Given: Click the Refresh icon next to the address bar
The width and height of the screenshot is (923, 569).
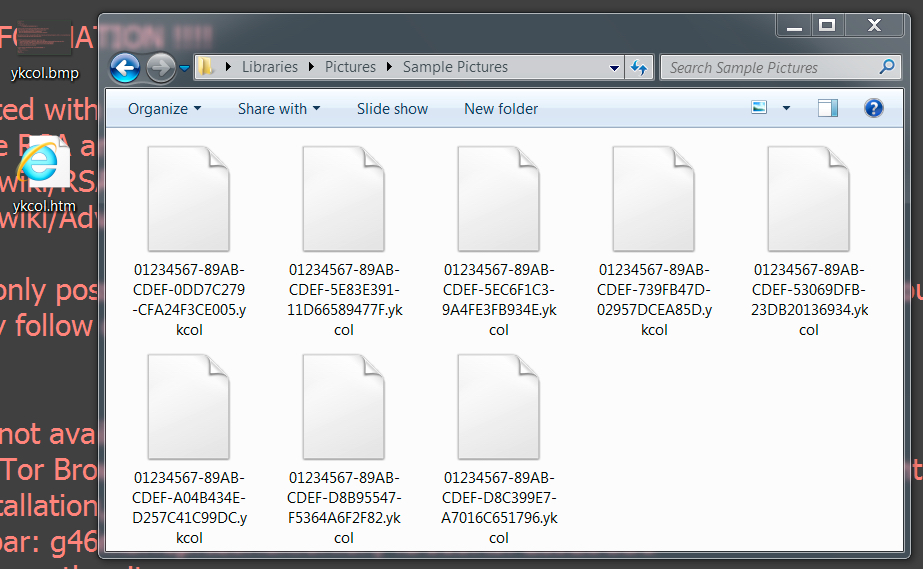Looking at the screenshot, I should tap(639, 68).
